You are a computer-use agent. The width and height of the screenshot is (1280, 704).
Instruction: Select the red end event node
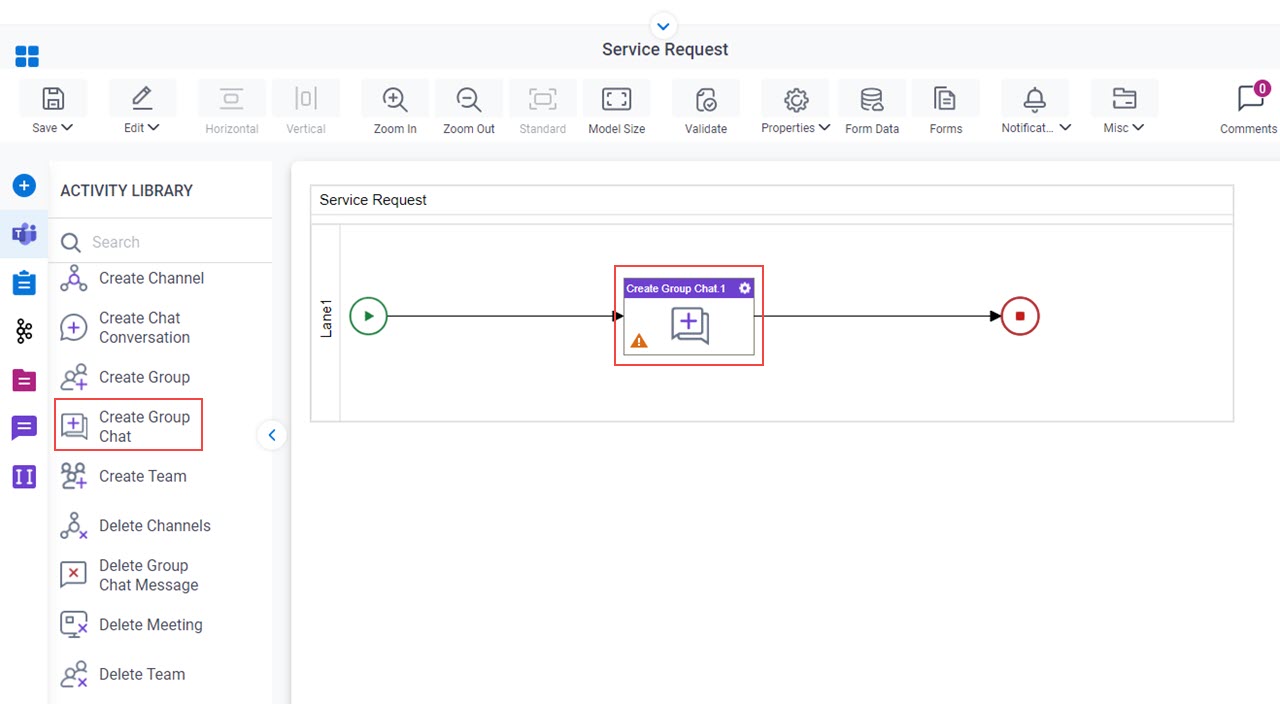click(1020, 316)
